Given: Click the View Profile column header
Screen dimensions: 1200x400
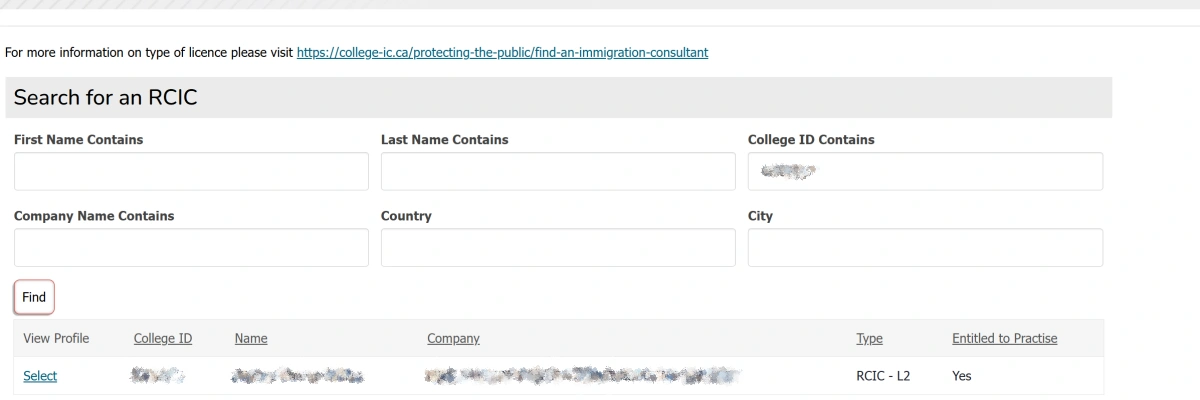Looking at the screenshot, I should (x=56, y=338).
